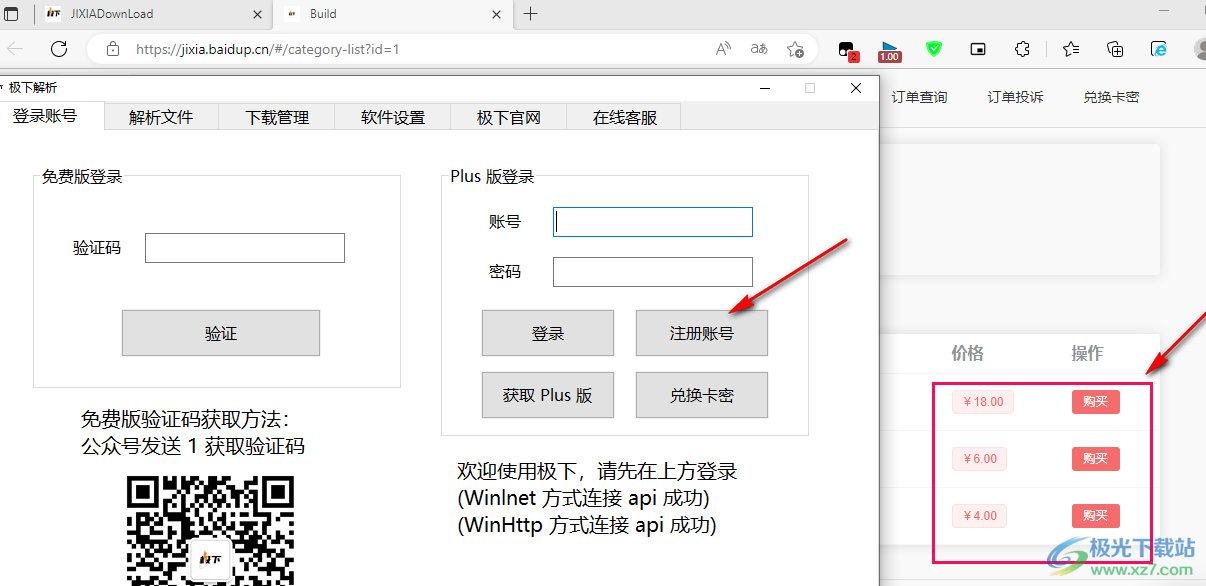
Task: Click 购买 for the ¥6.00 item
Action: click(x=1096, y=459)
